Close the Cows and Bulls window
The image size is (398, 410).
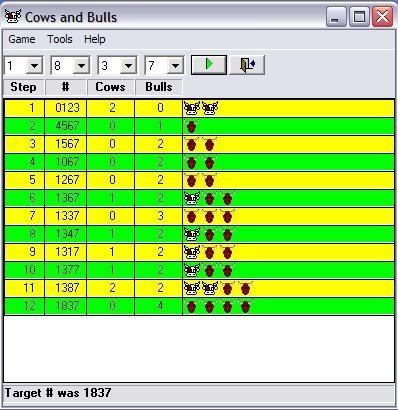(x=382, y=16)
